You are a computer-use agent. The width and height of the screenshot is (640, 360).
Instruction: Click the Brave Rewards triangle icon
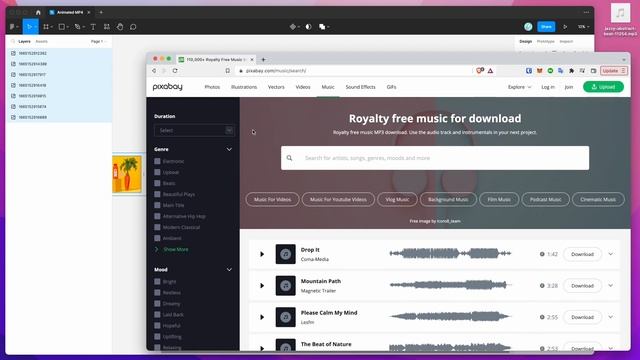tap(490, 71)
